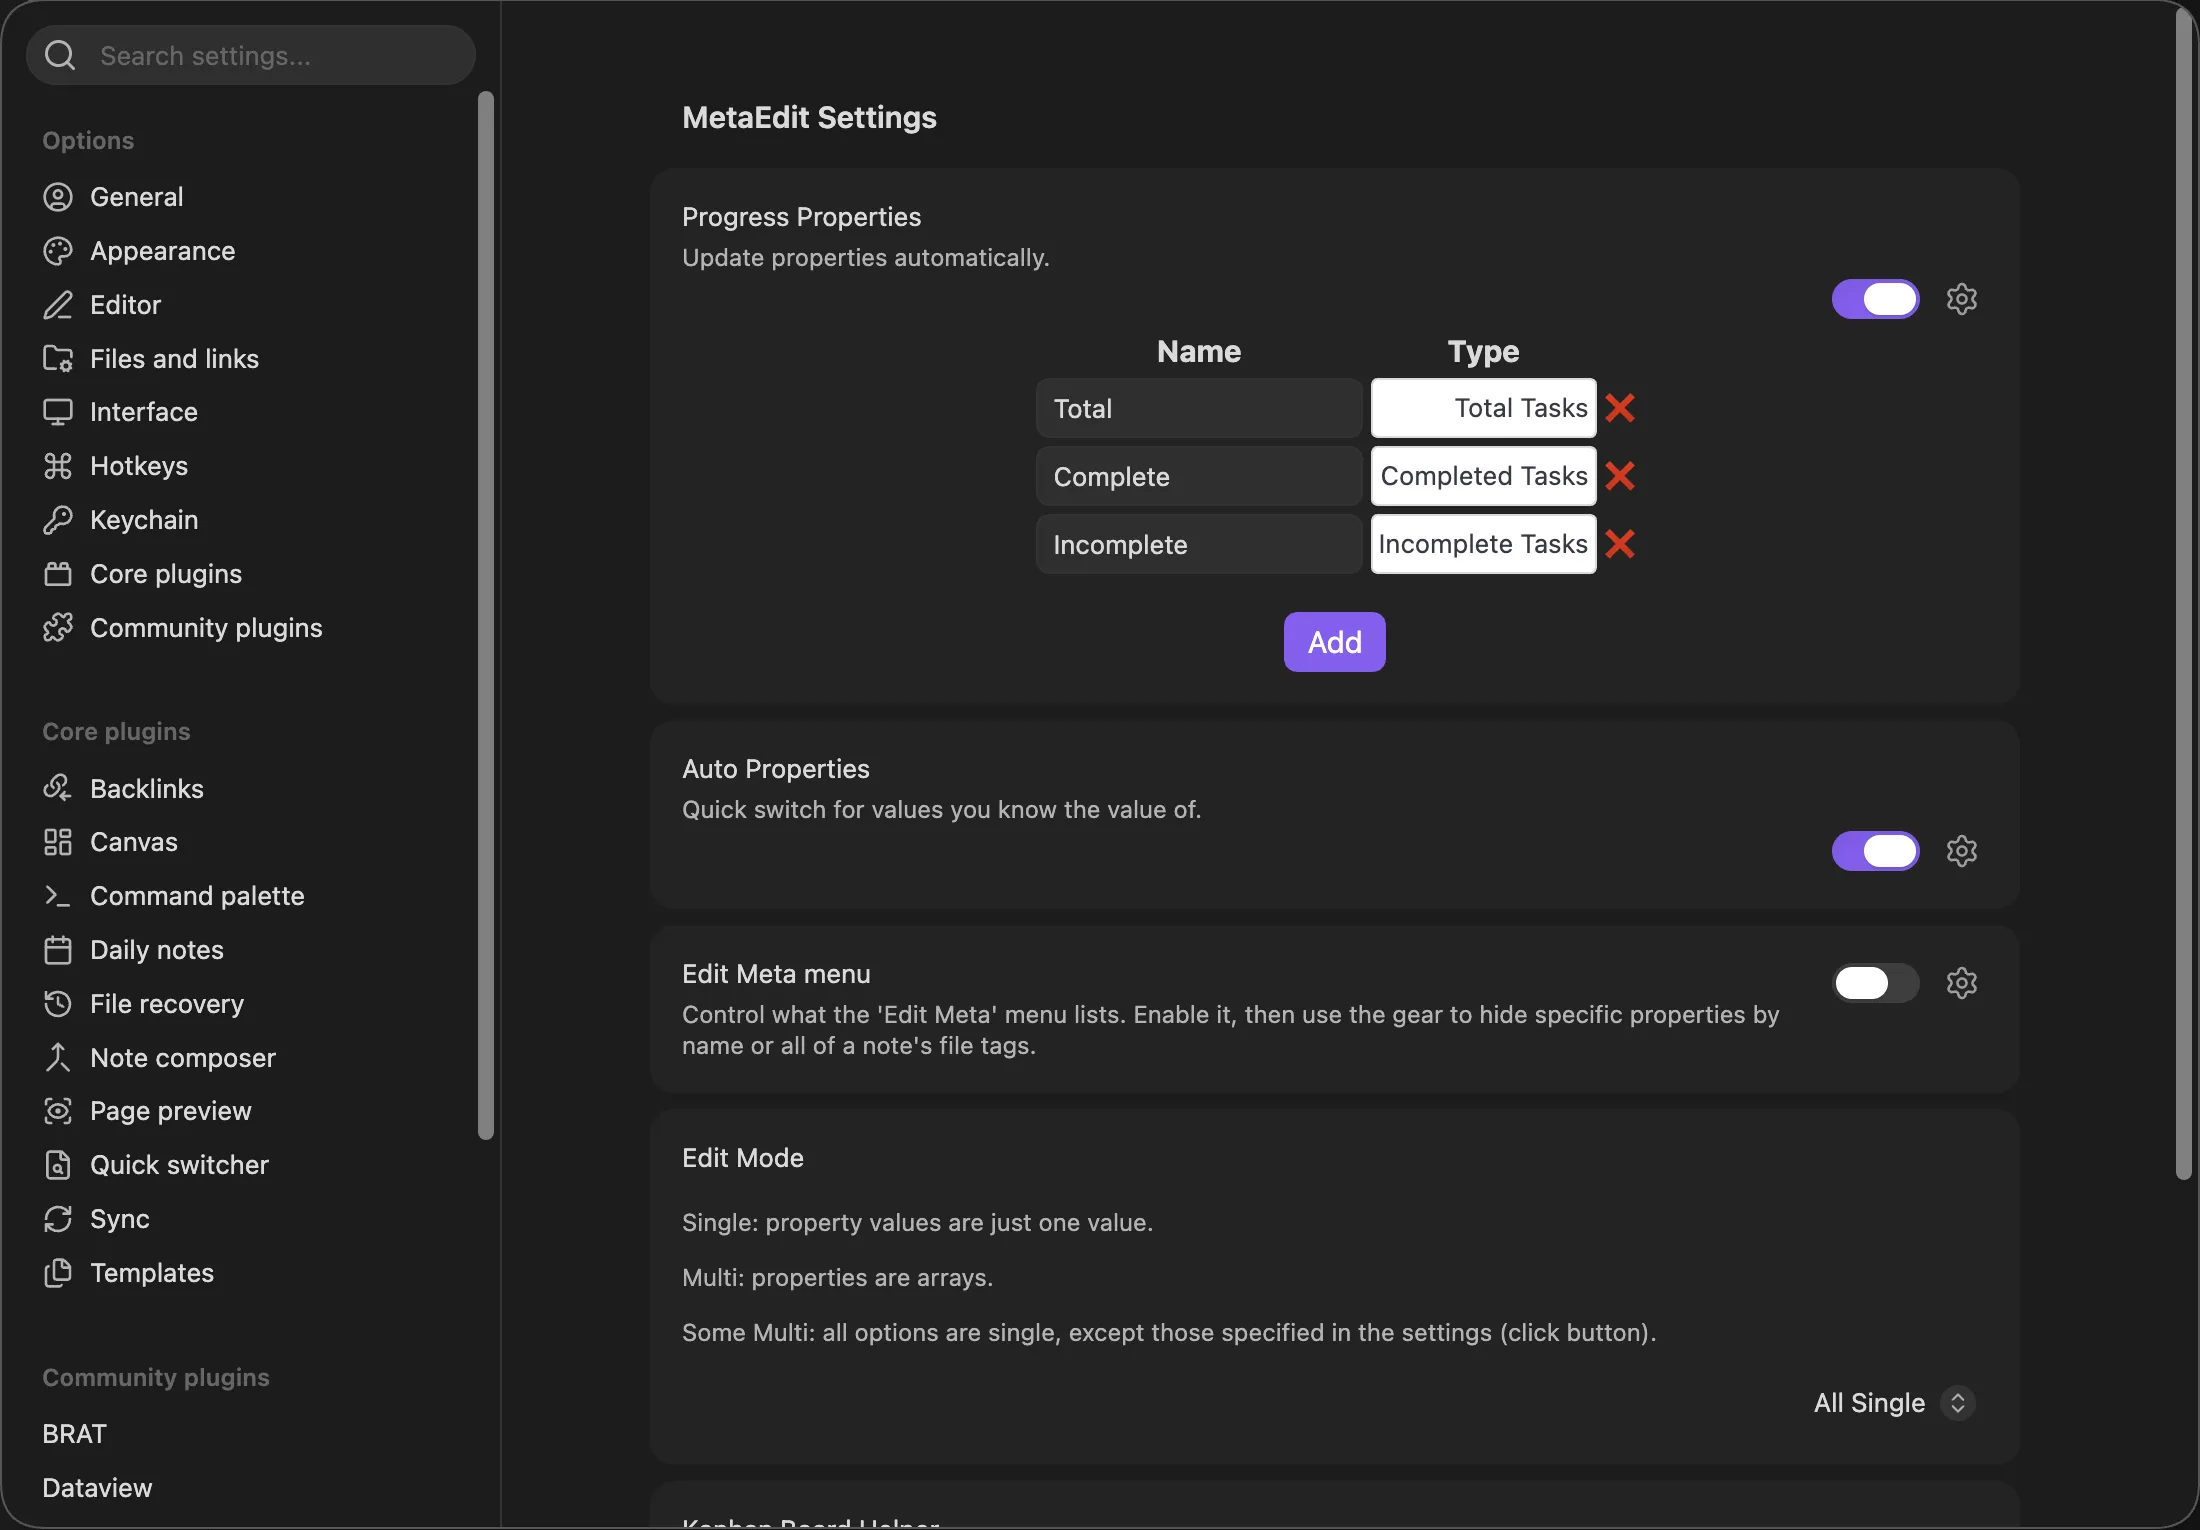Viewport: 2200px width, 1530px height.
Task: Click the main settings pane scrollbar
Action: [x=2185, y=593]
